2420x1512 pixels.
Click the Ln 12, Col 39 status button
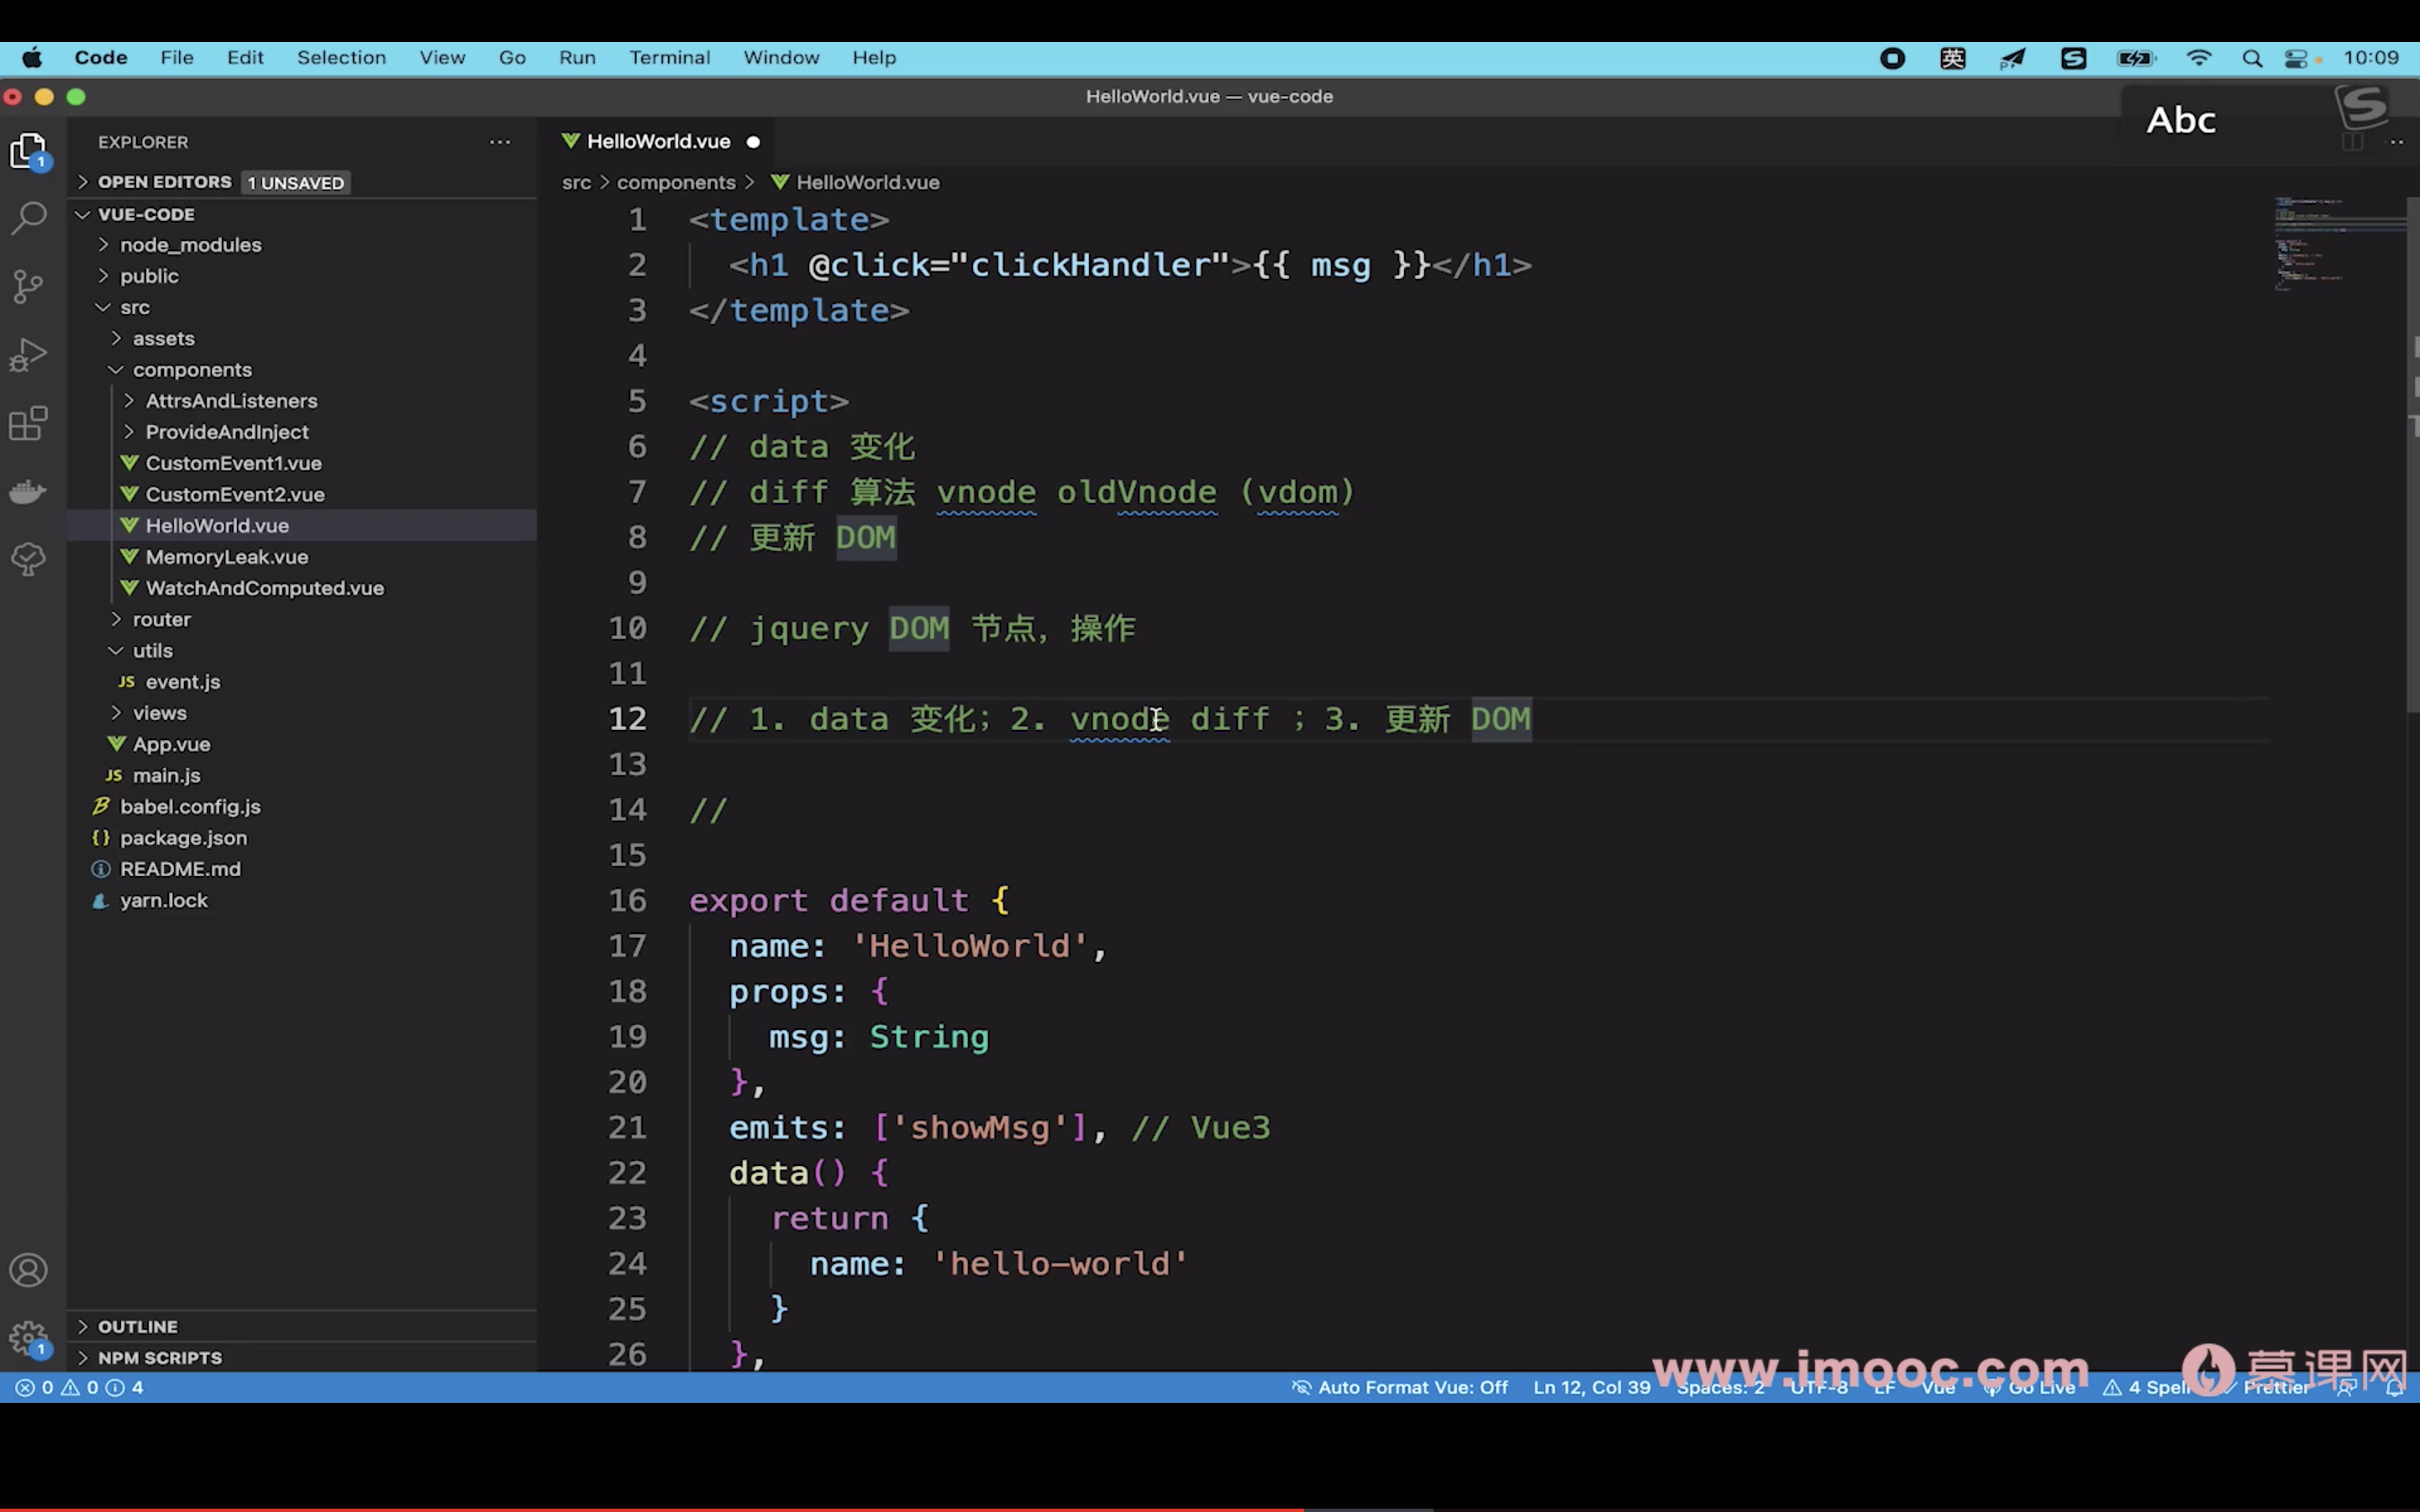coord(1591,1387)
